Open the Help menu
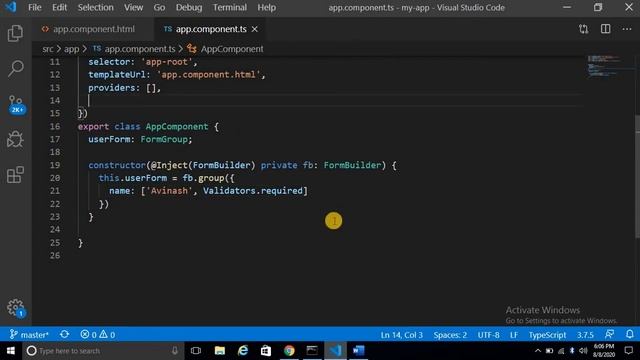This screenshot has width=640, height=360. (x=267, y=7)
